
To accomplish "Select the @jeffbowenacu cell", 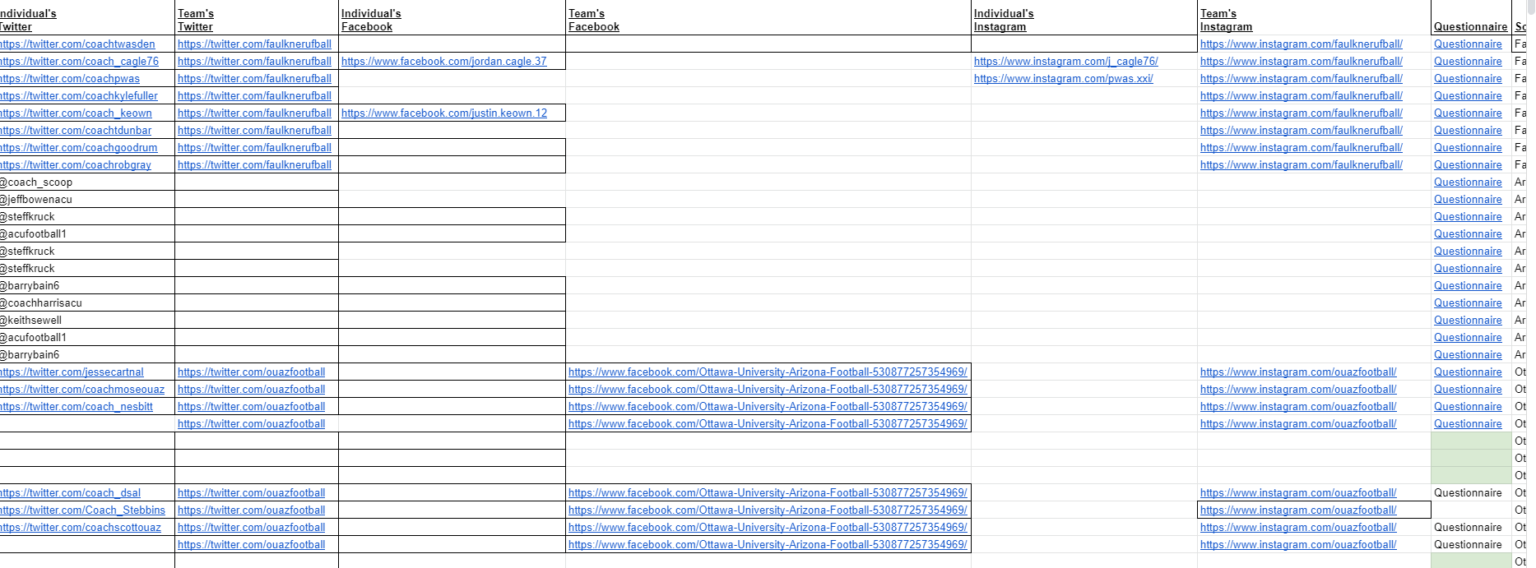I will click(x=87, y=199).
